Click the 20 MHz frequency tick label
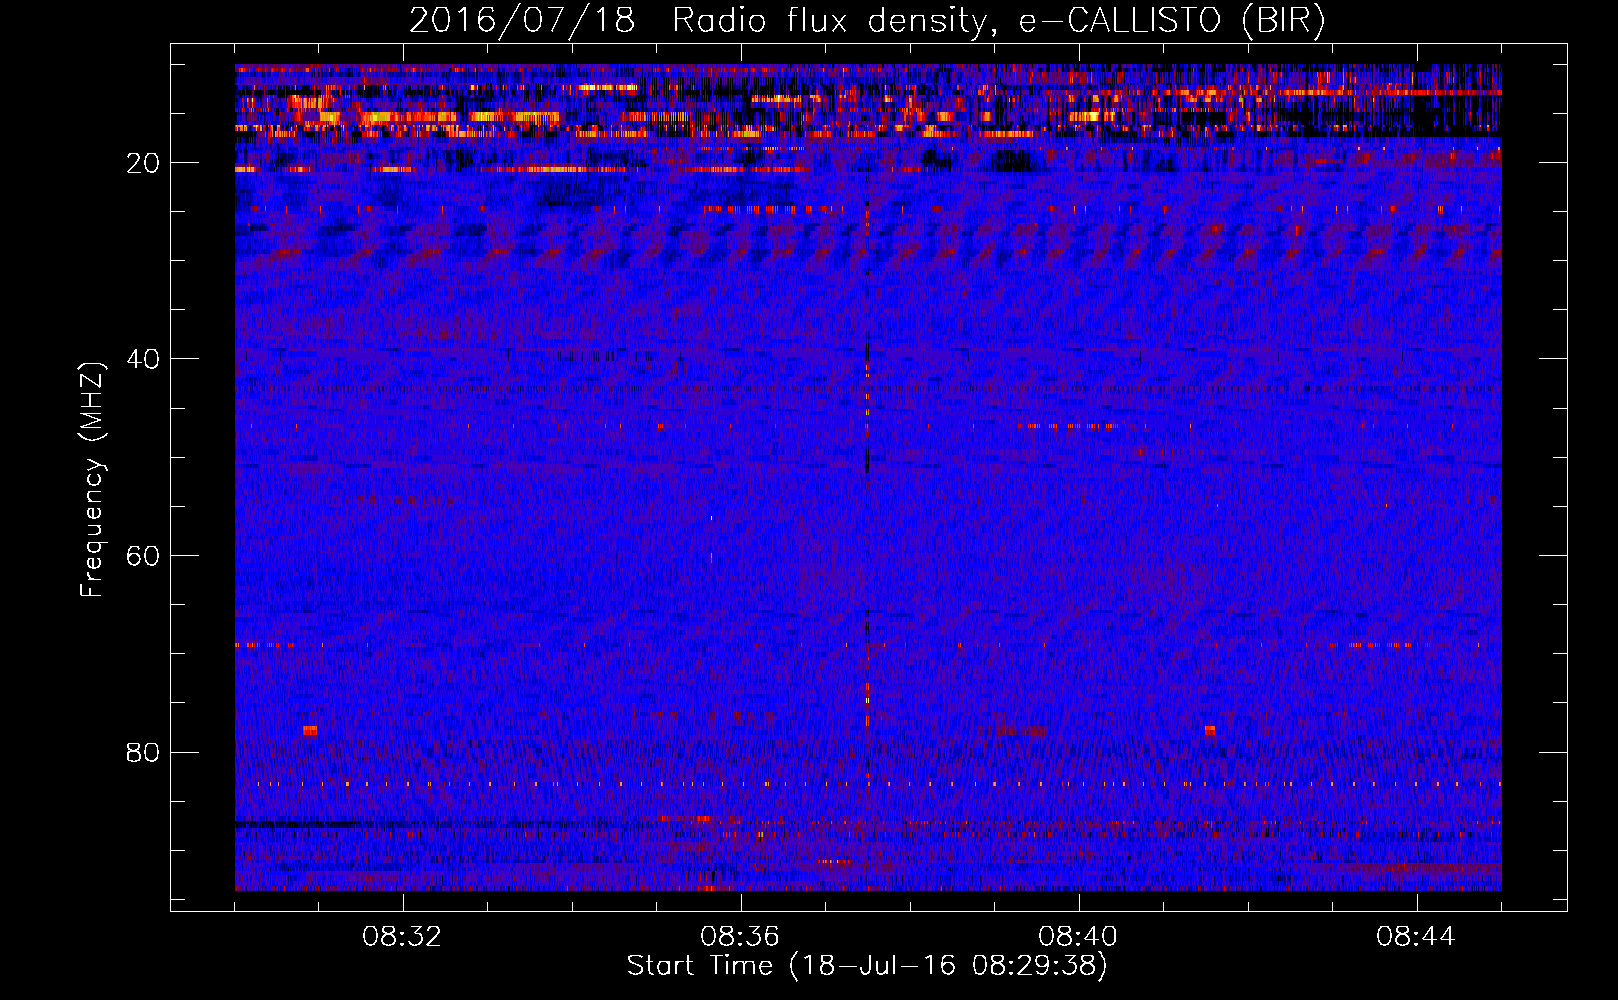 click(x=144, y=163)
